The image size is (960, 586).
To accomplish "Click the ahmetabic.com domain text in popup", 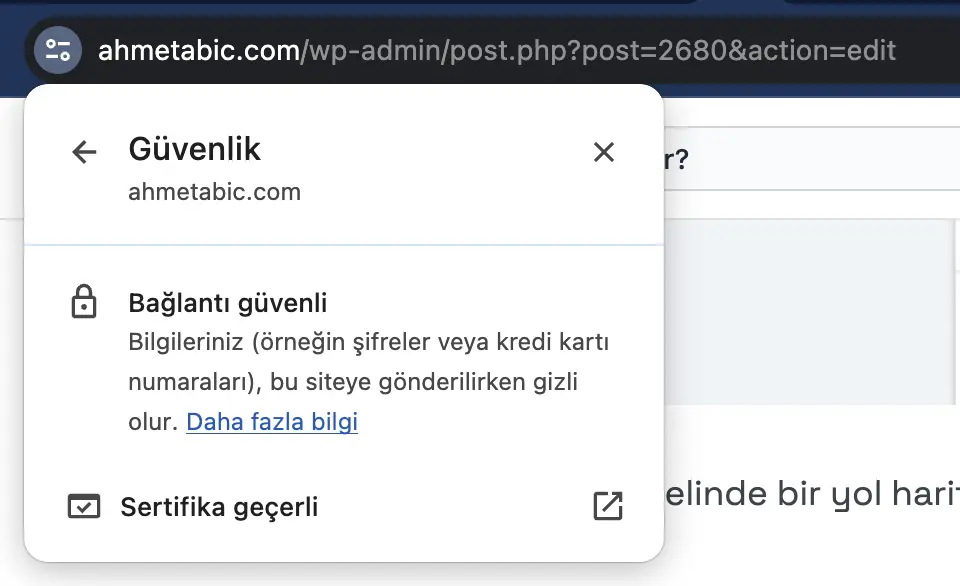I will 214,192.
